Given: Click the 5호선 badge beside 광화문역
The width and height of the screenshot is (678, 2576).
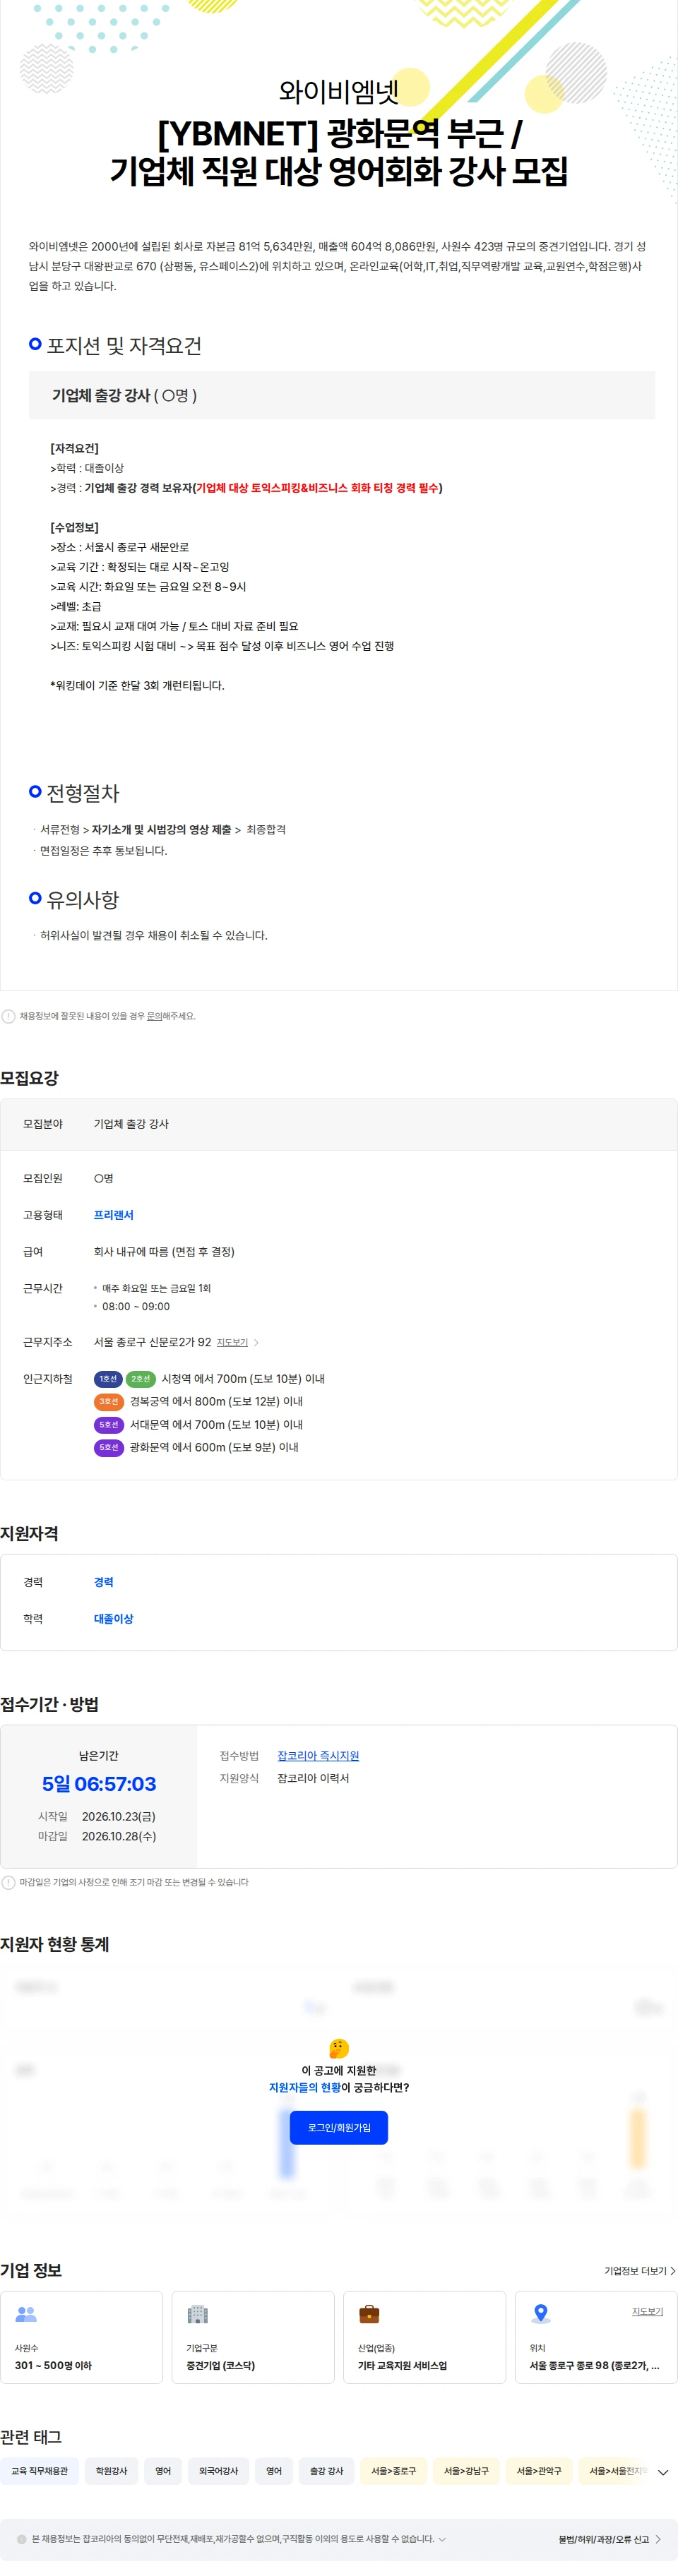Looking at the screenshot, I should click(108, 1448).
